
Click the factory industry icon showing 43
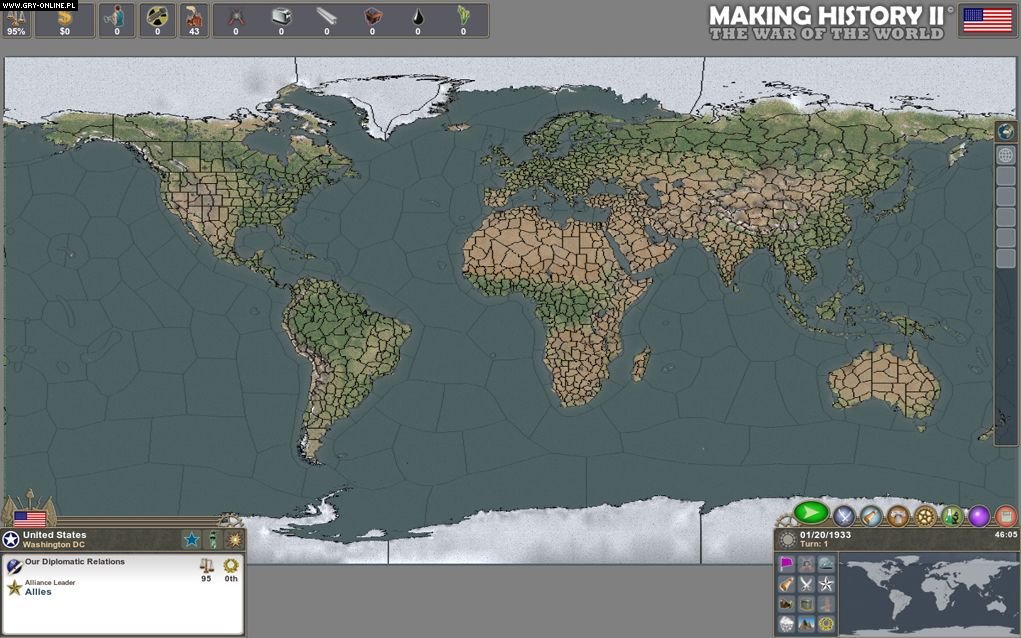click(194, 16)
